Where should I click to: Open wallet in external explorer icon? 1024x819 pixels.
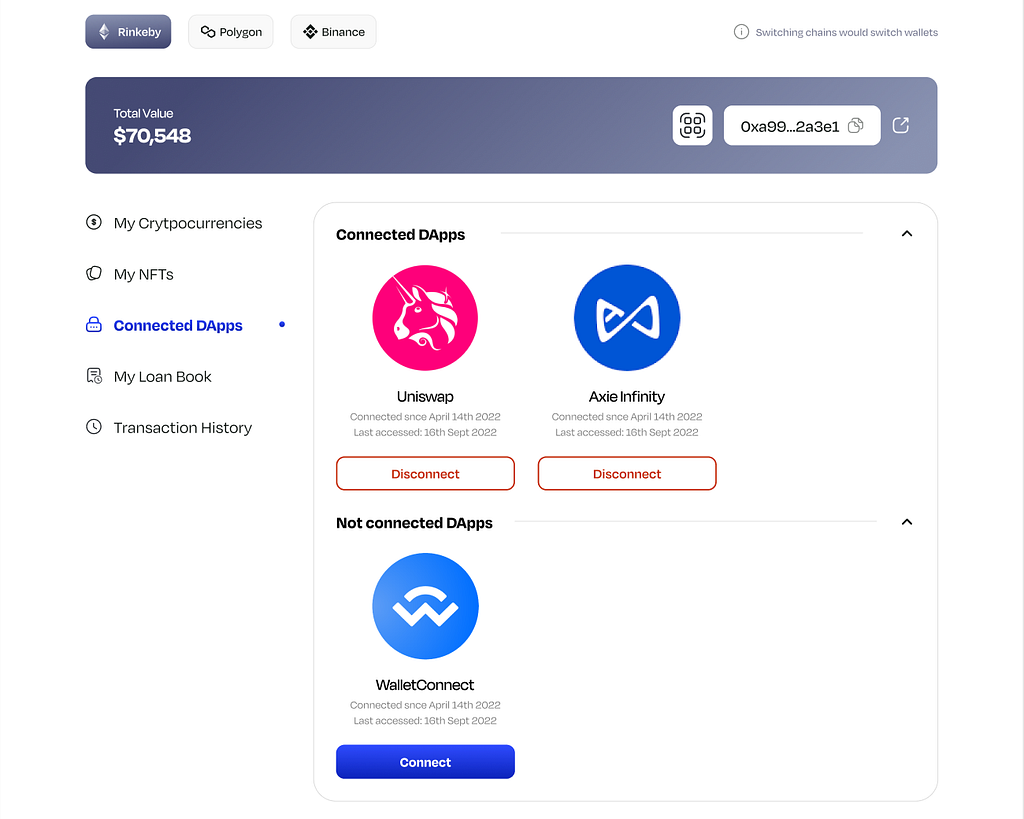click(x=901, y=125)
